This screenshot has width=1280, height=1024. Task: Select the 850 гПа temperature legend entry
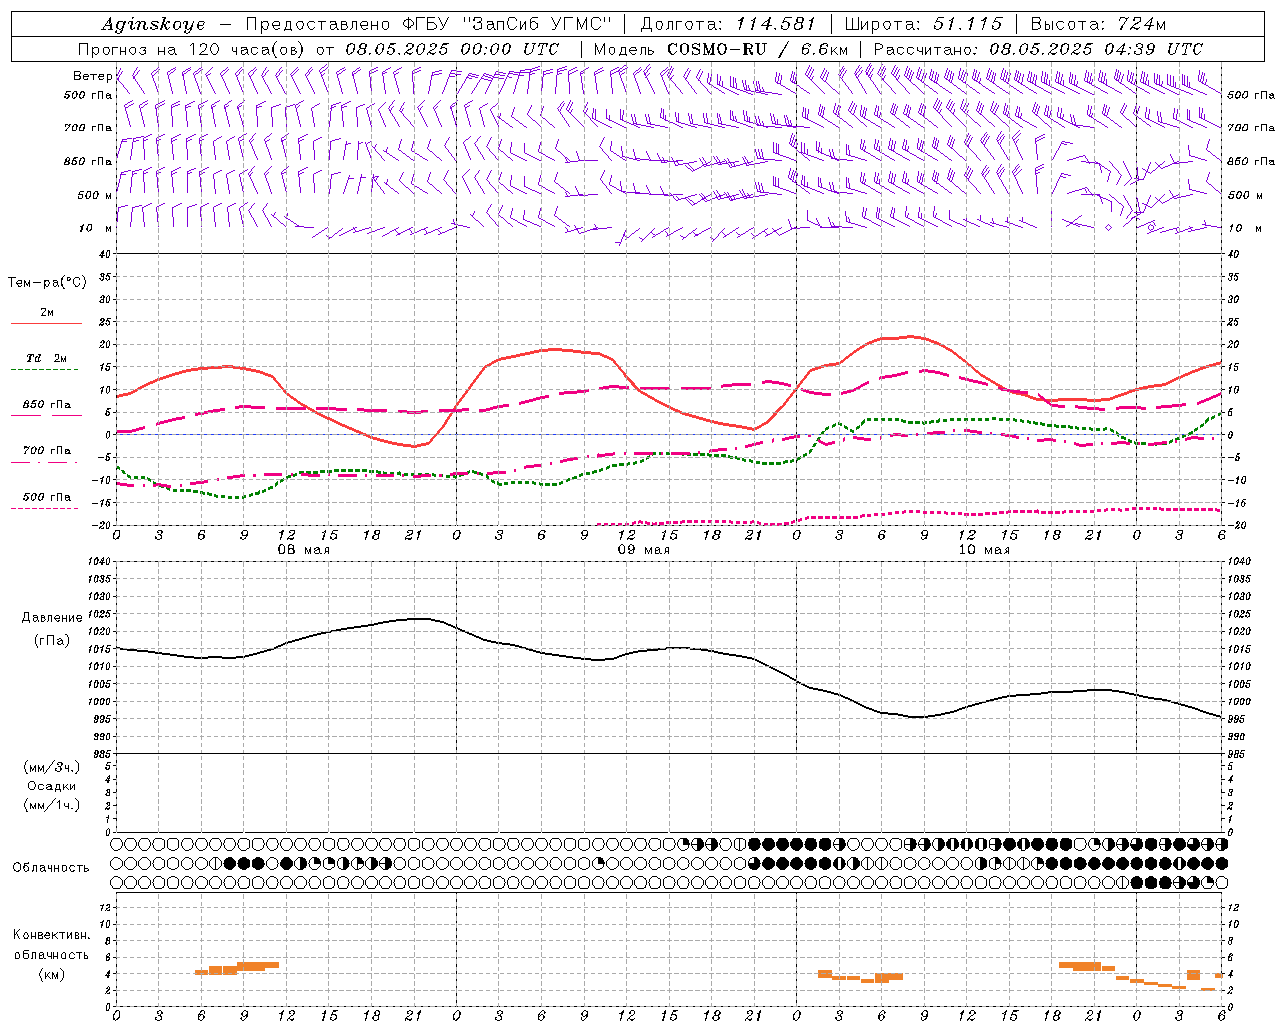[47, 405]
